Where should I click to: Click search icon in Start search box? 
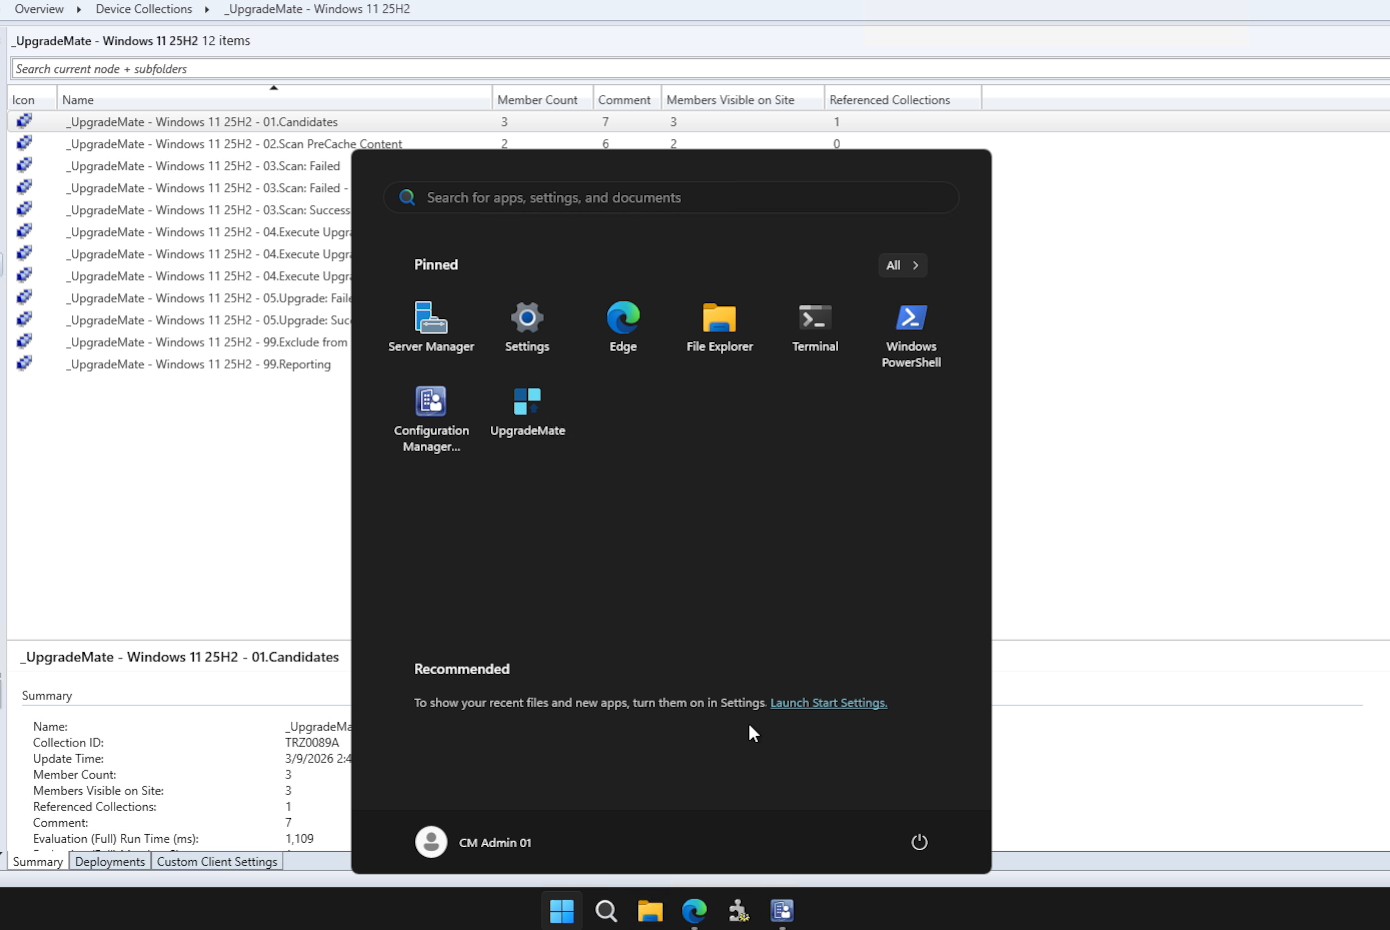click(x=407, y=197)
